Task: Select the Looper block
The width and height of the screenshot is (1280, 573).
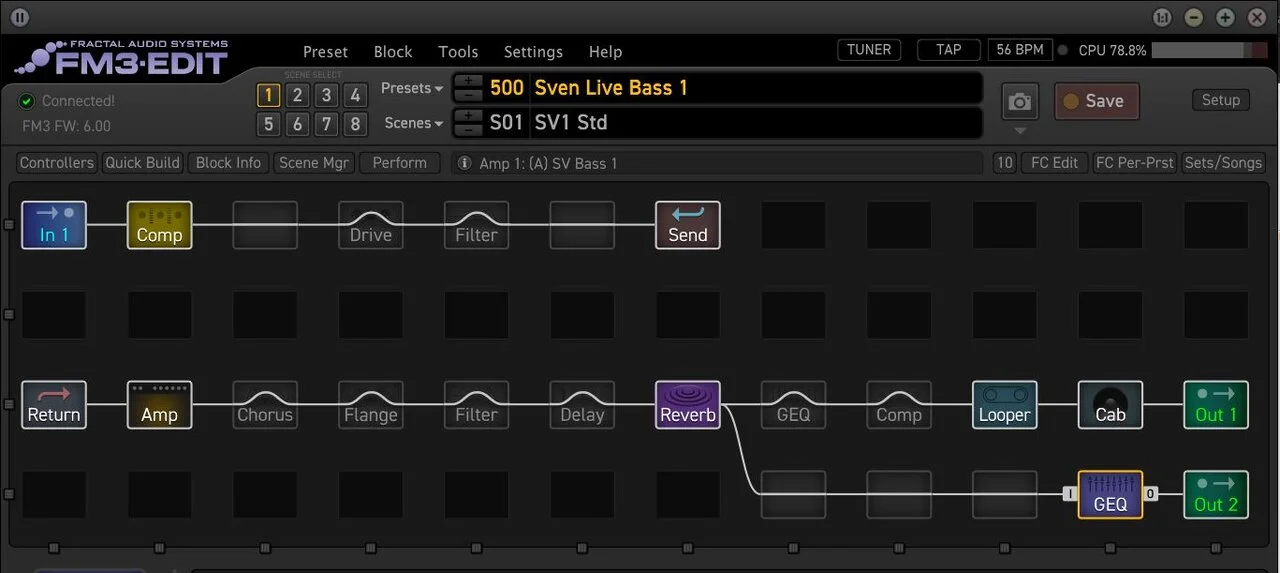Action: click(1005, 405)
